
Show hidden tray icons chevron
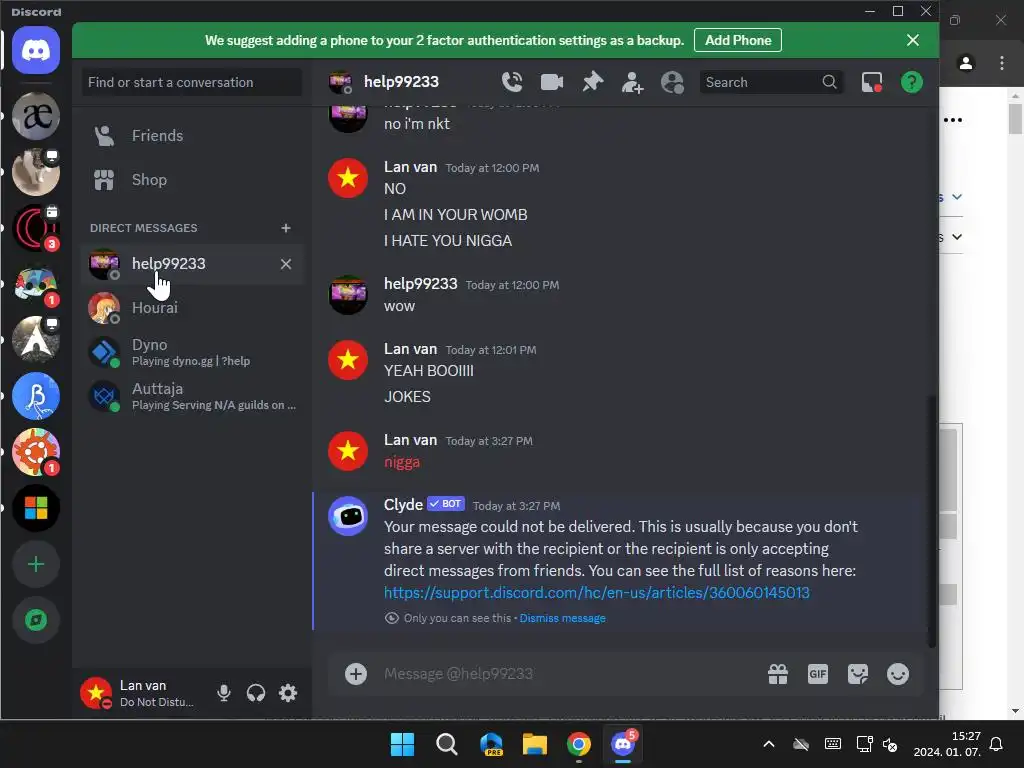(x=769, y=744)
